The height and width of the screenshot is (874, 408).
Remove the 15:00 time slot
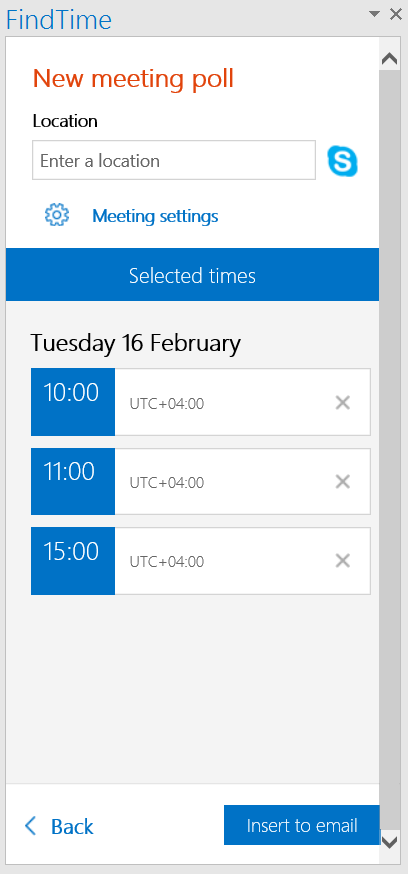pyautogui.click(x=343, y=561)
